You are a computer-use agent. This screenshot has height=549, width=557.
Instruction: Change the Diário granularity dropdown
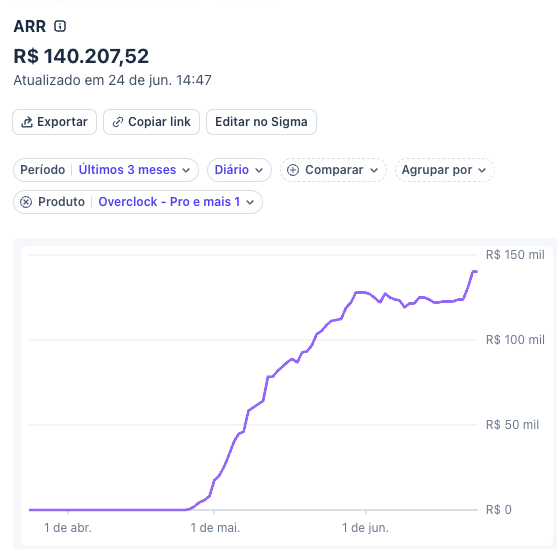[239, 170]
